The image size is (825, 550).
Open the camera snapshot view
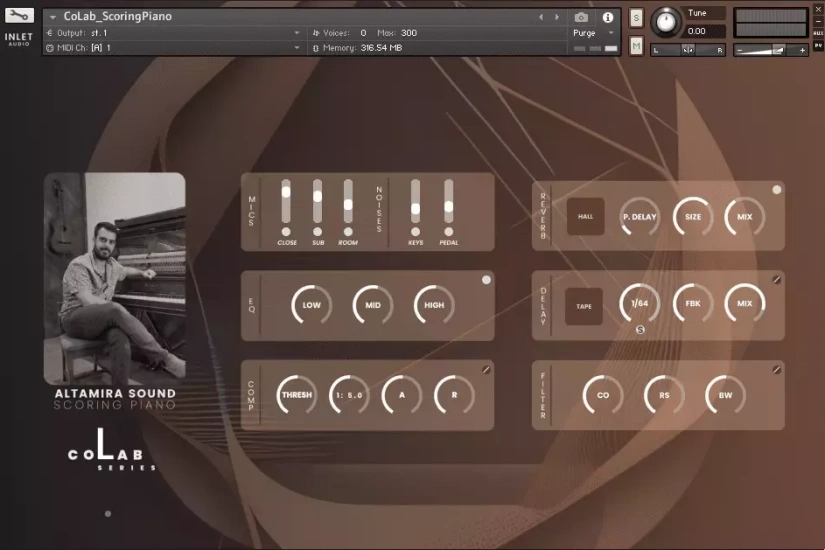pos(581,17)
